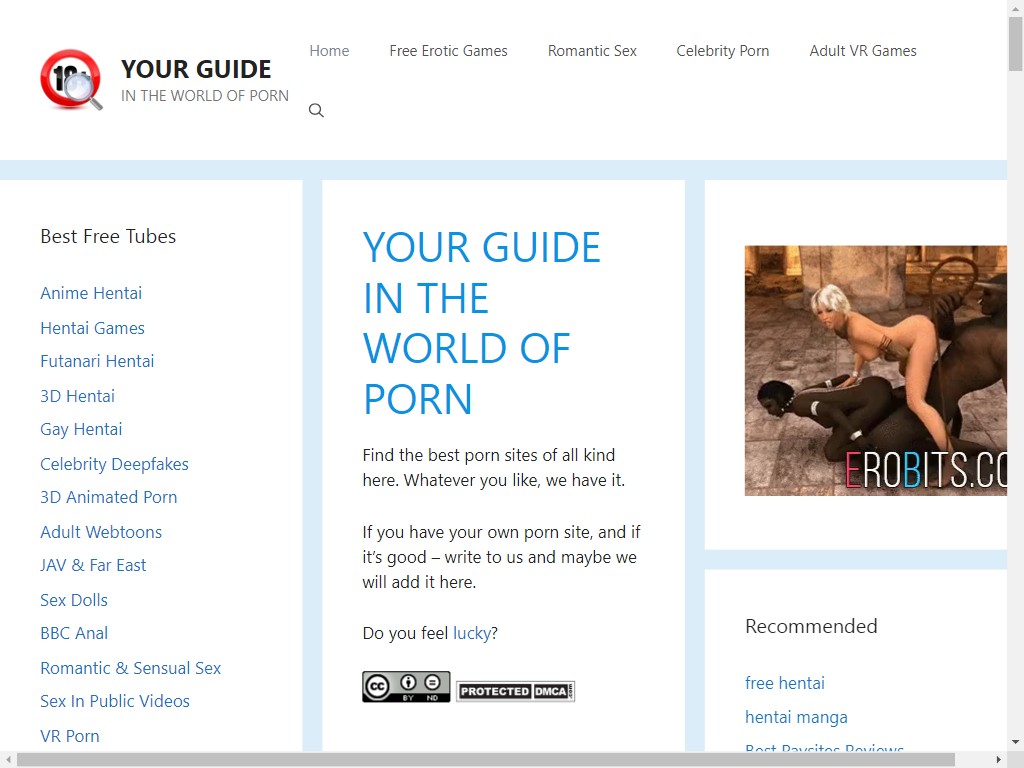This screenshot has width=1024, height=768.
Task: Click the horizontal scrollbar thumb
Action: coord(487,760)
